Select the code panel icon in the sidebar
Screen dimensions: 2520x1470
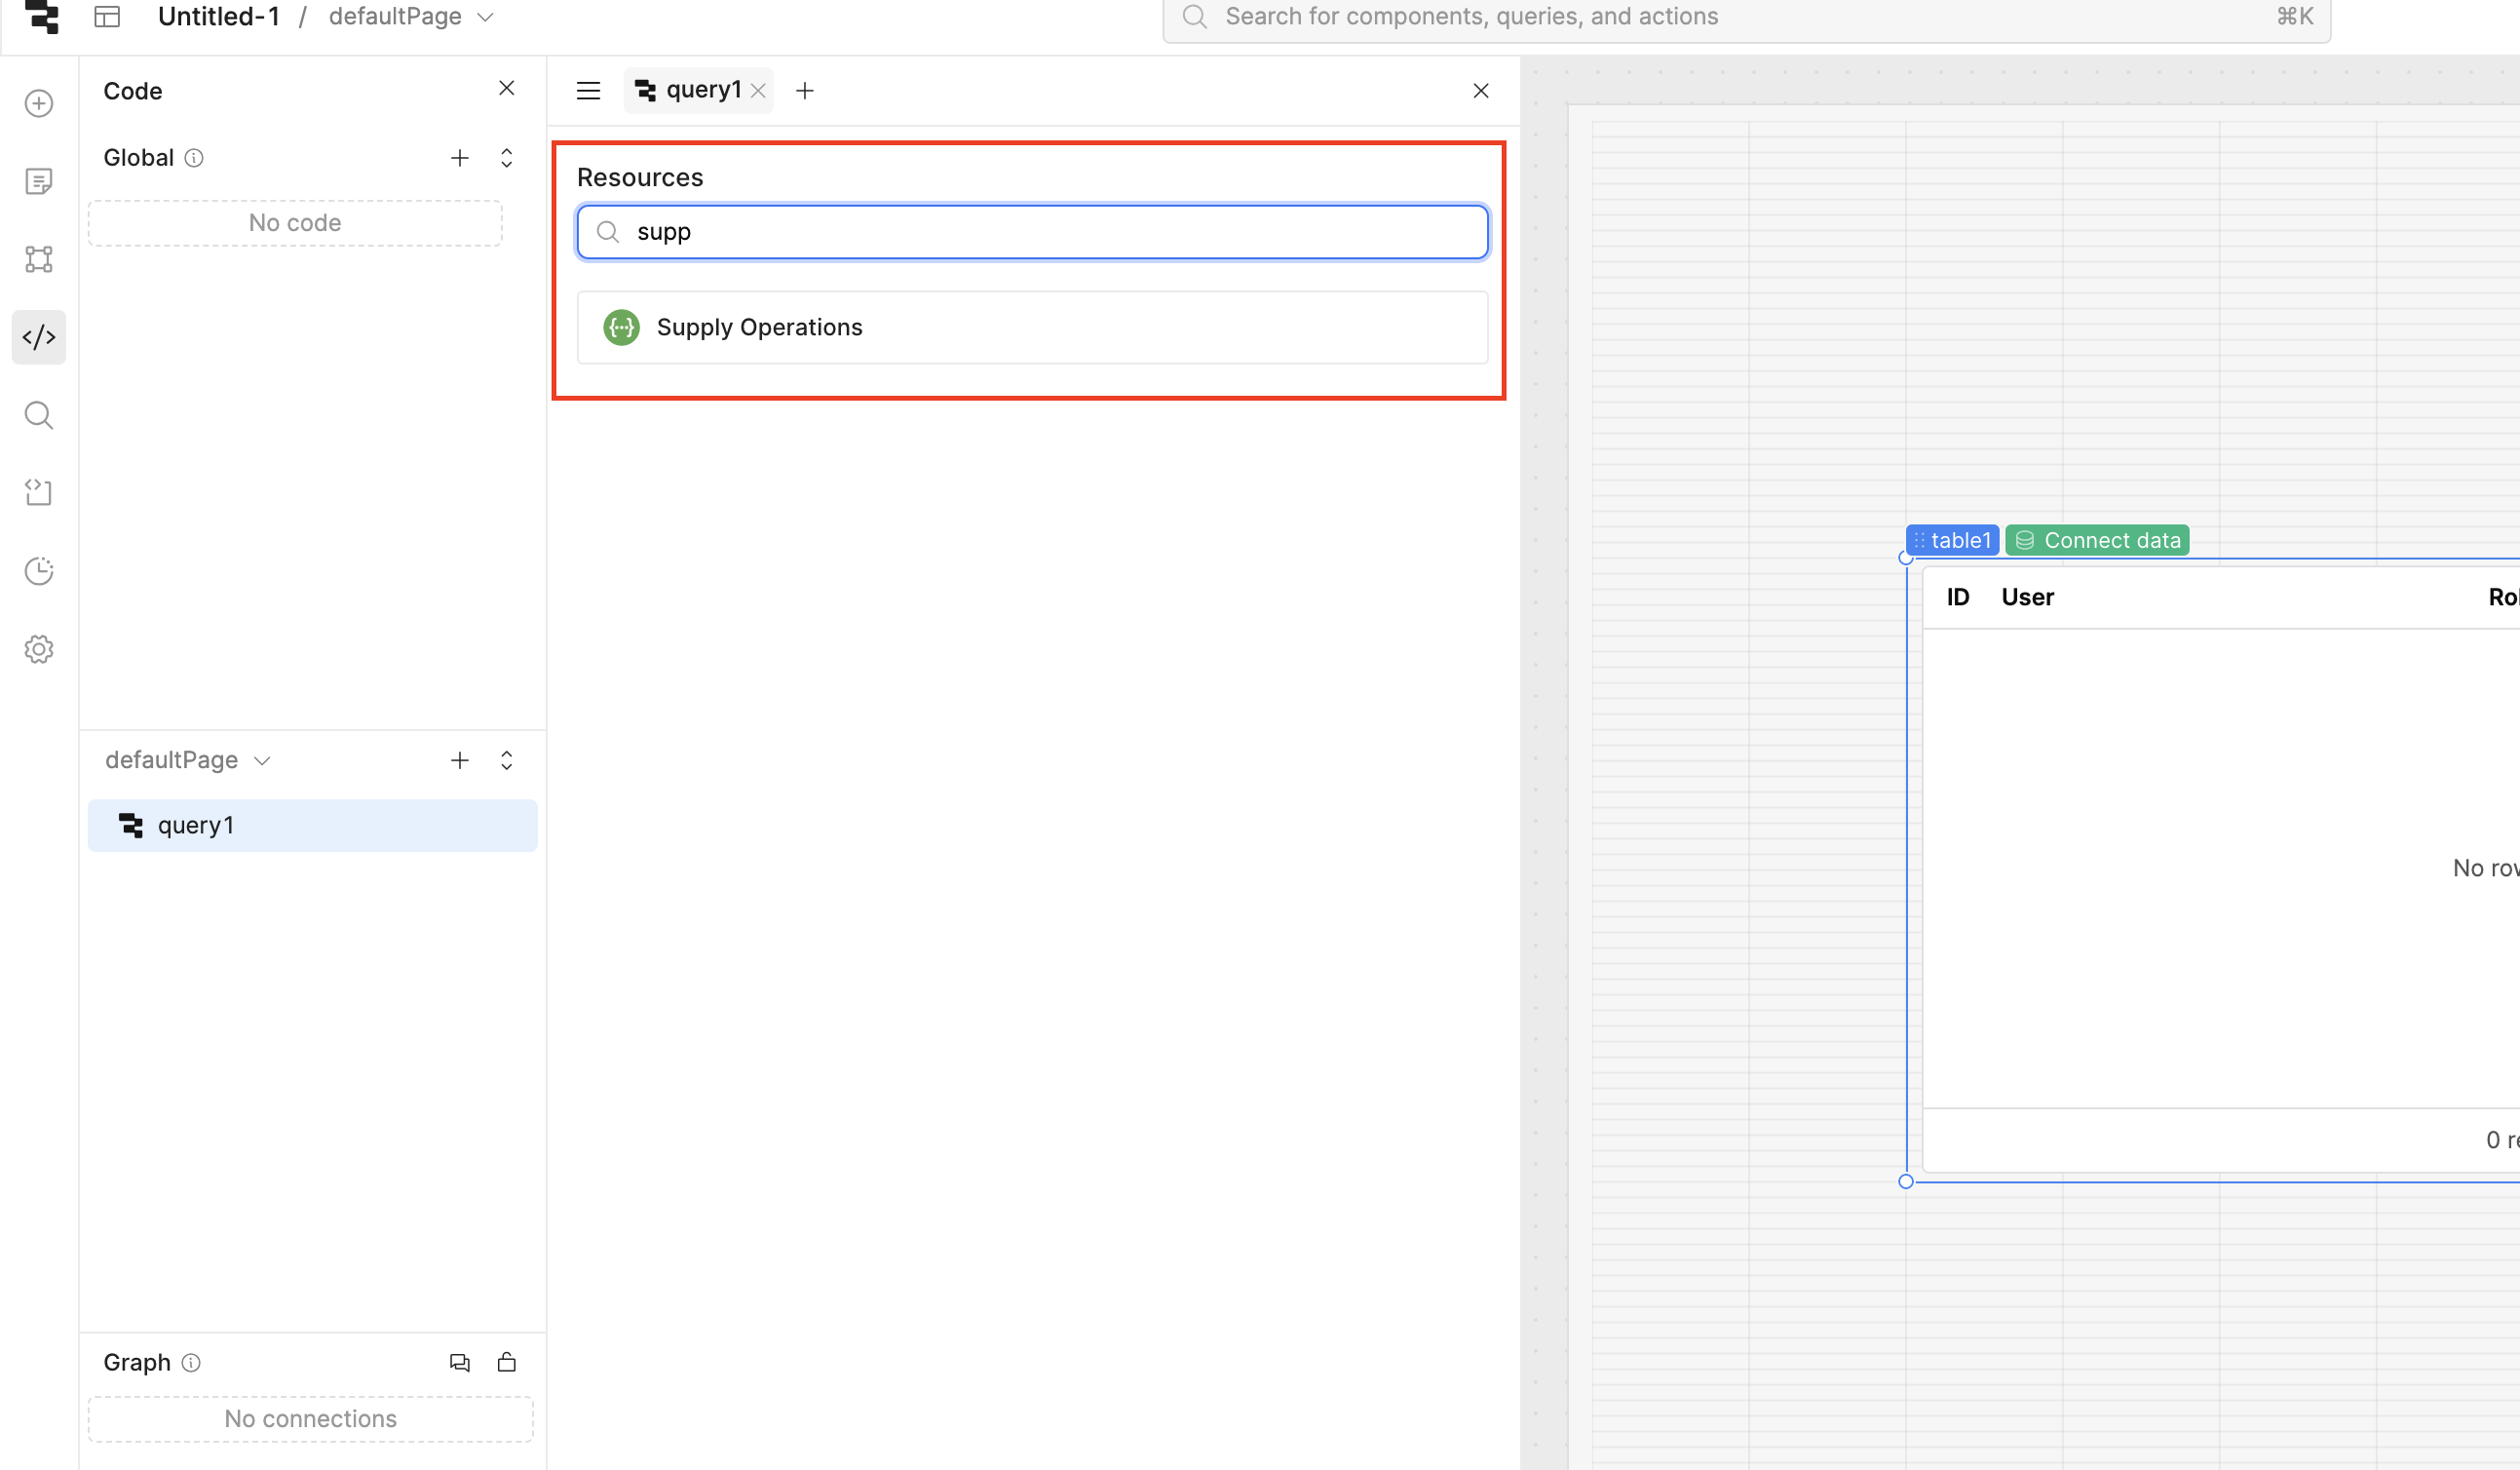pos(39,337)
